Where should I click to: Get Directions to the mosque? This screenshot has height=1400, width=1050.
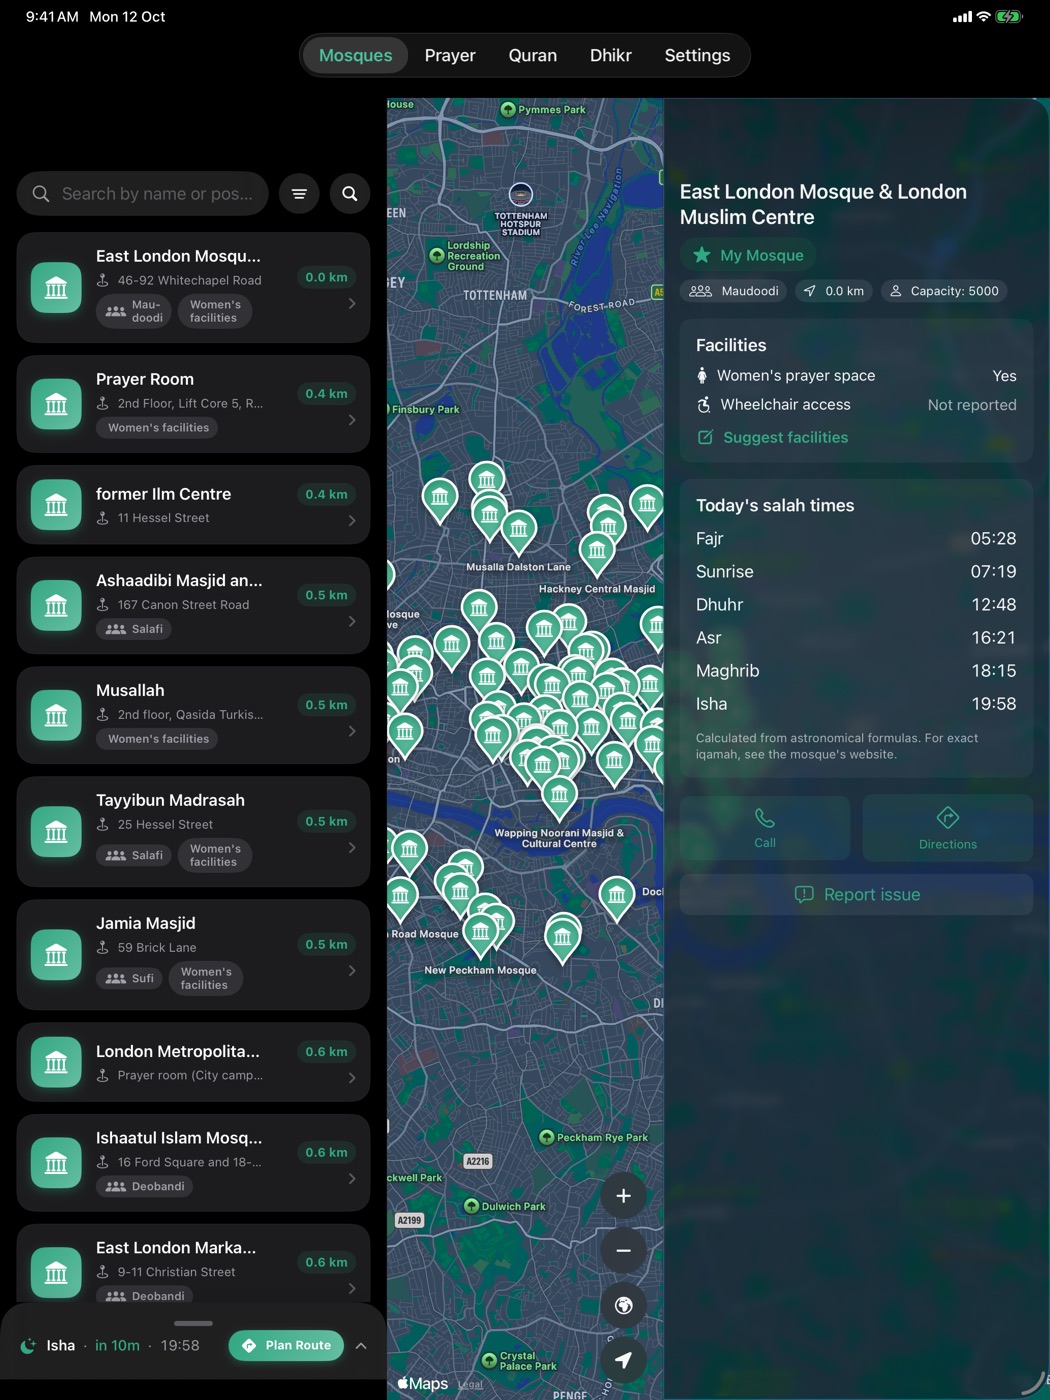[x=948, y=828]
